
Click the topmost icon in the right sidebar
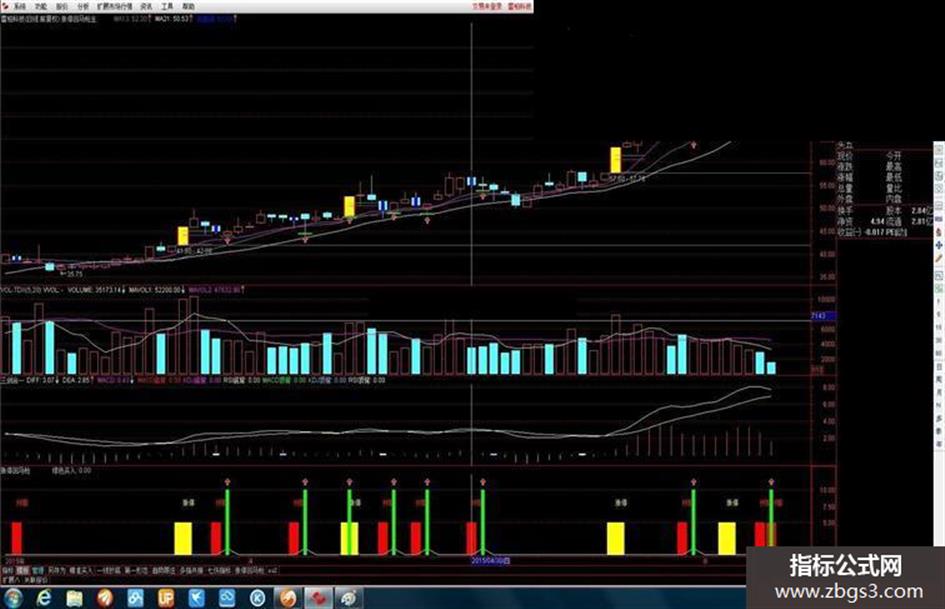pyautogui.click(x=939, y=148)
